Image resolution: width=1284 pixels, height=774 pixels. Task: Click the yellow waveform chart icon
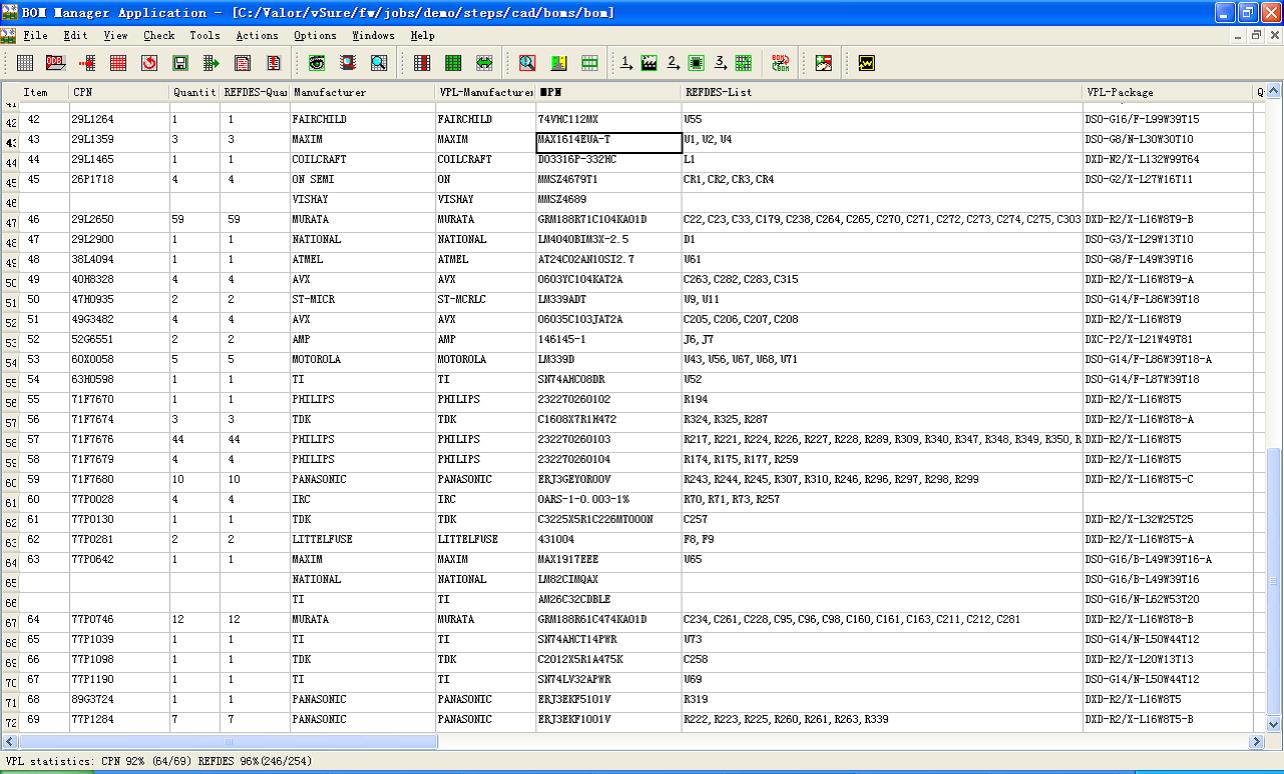coord(866,63)
